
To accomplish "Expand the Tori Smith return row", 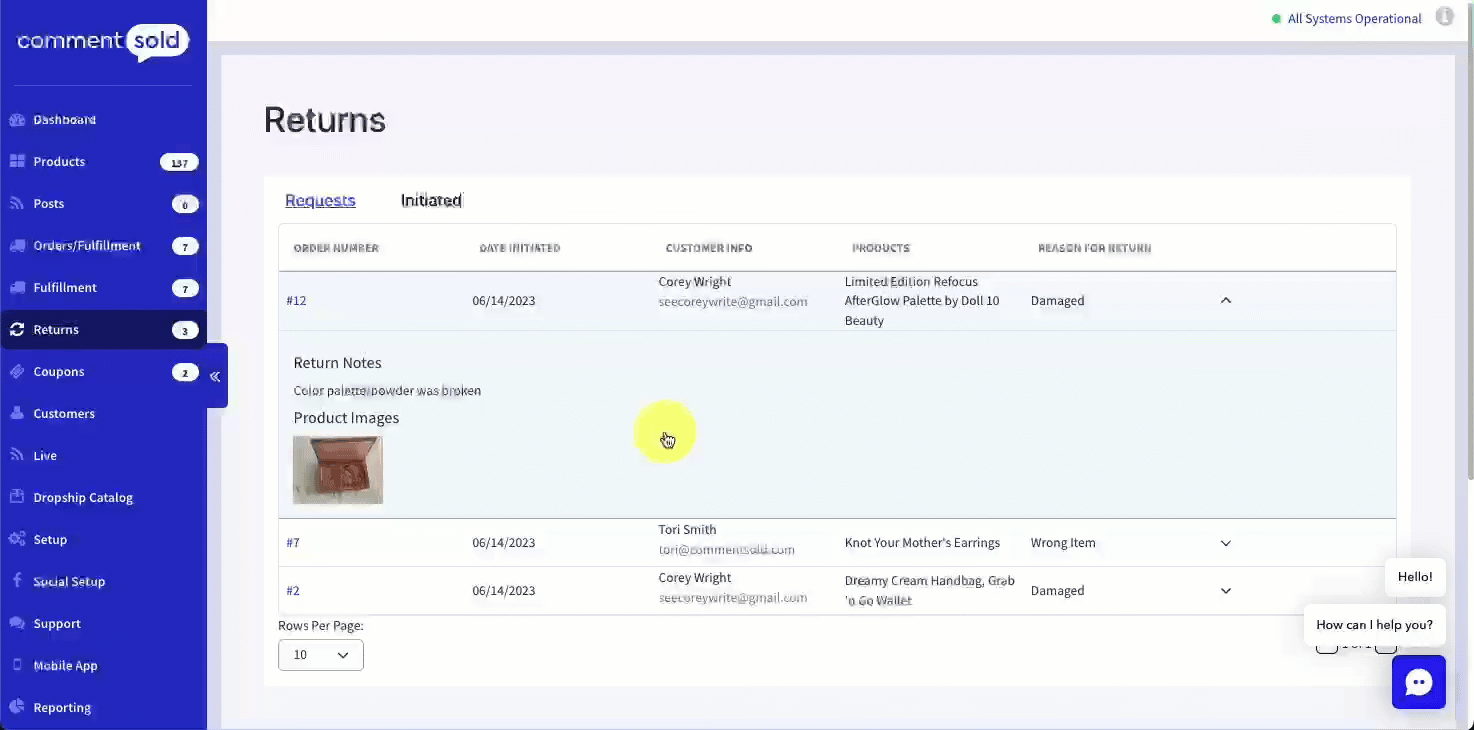I will point(1225,543).
